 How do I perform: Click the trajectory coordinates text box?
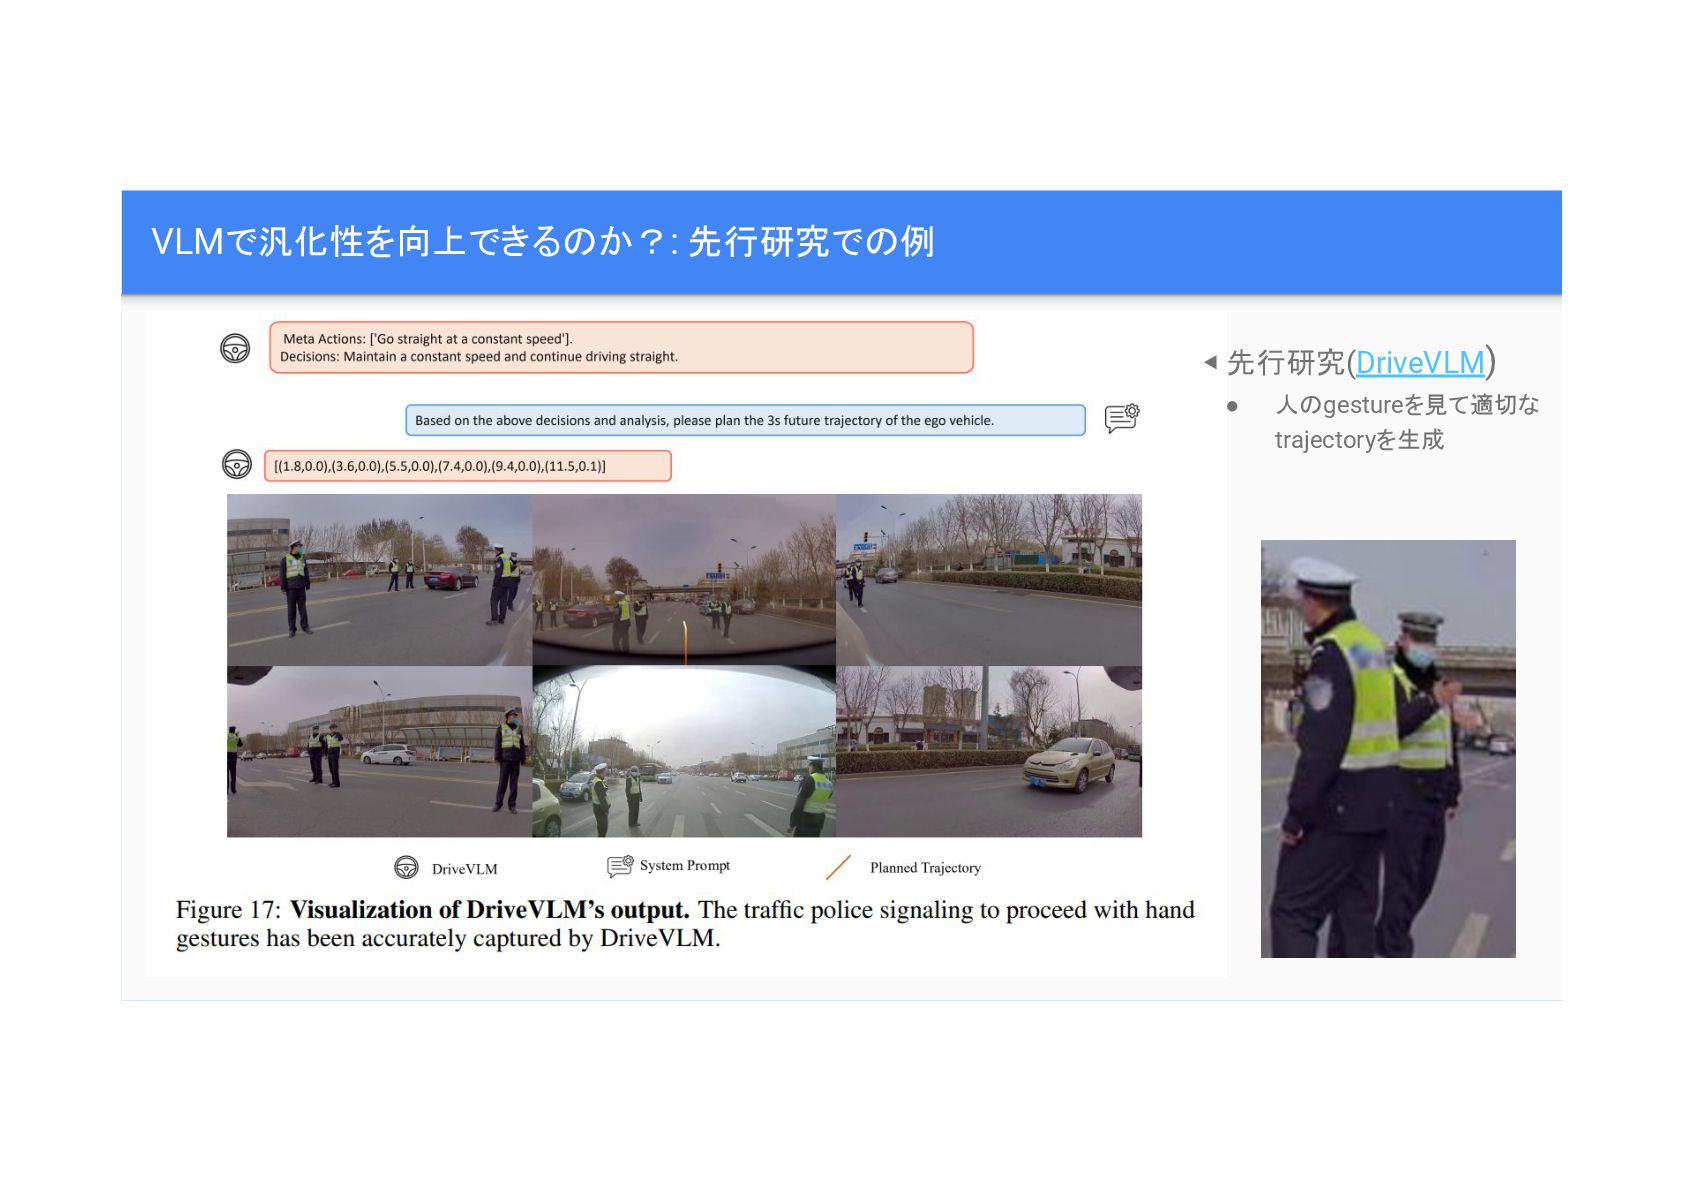click(x=468, y=466)
